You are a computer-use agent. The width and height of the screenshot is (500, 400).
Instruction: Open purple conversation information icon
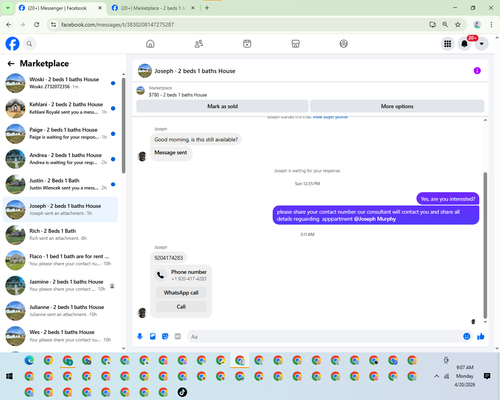click(x=477, y=71)
